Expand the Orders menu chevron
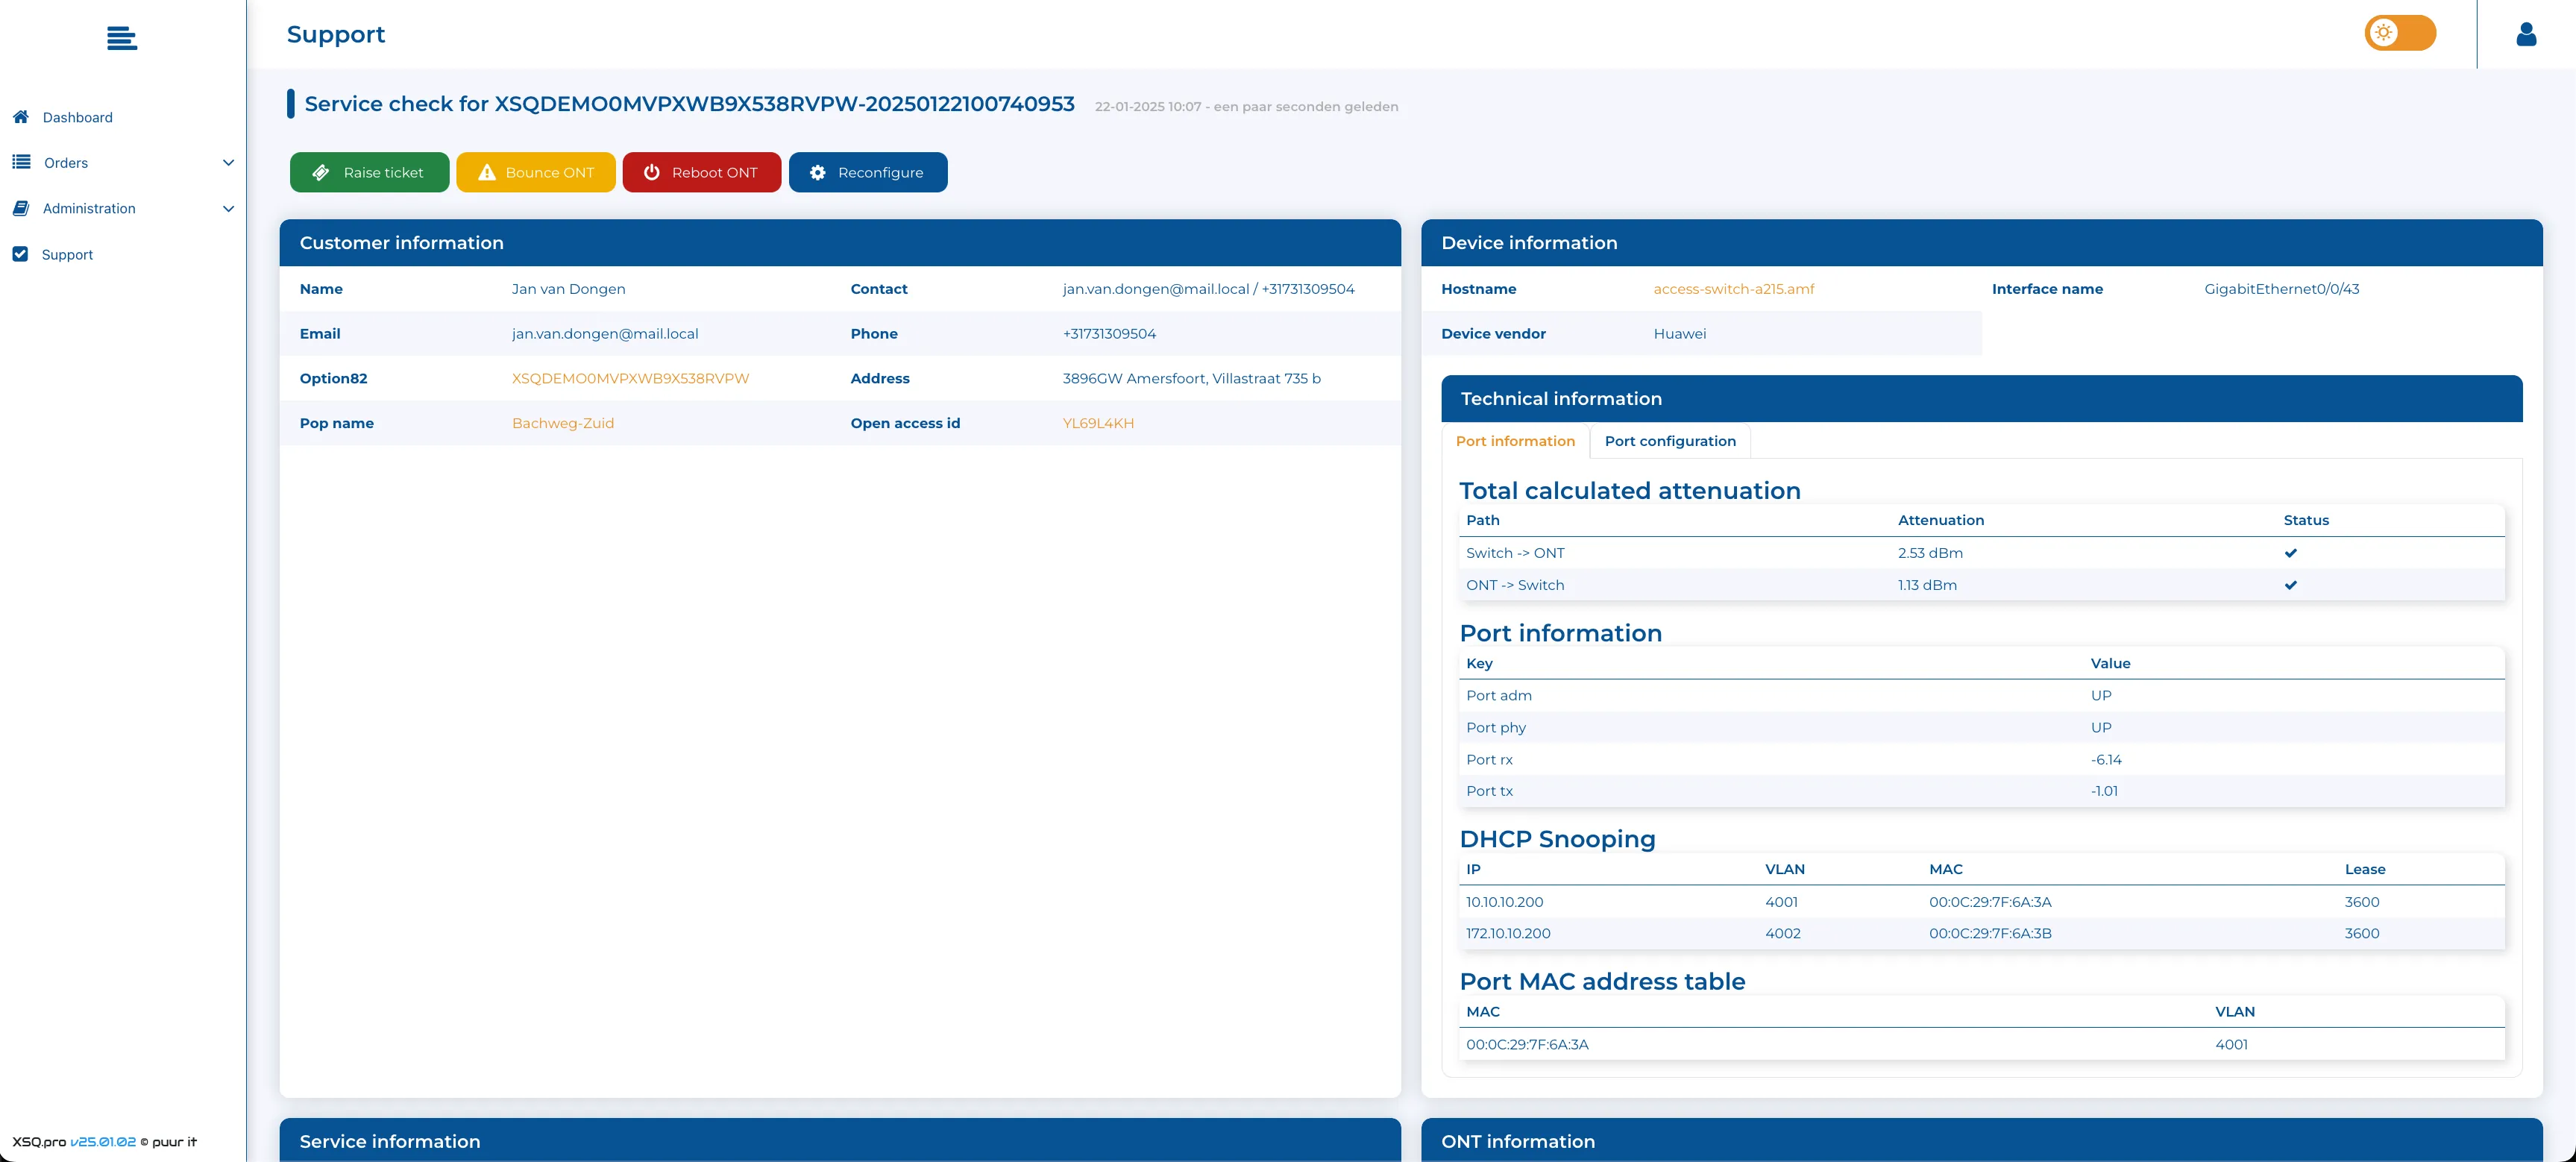The image size is (2576, 1162). click(x=228, y=163)
